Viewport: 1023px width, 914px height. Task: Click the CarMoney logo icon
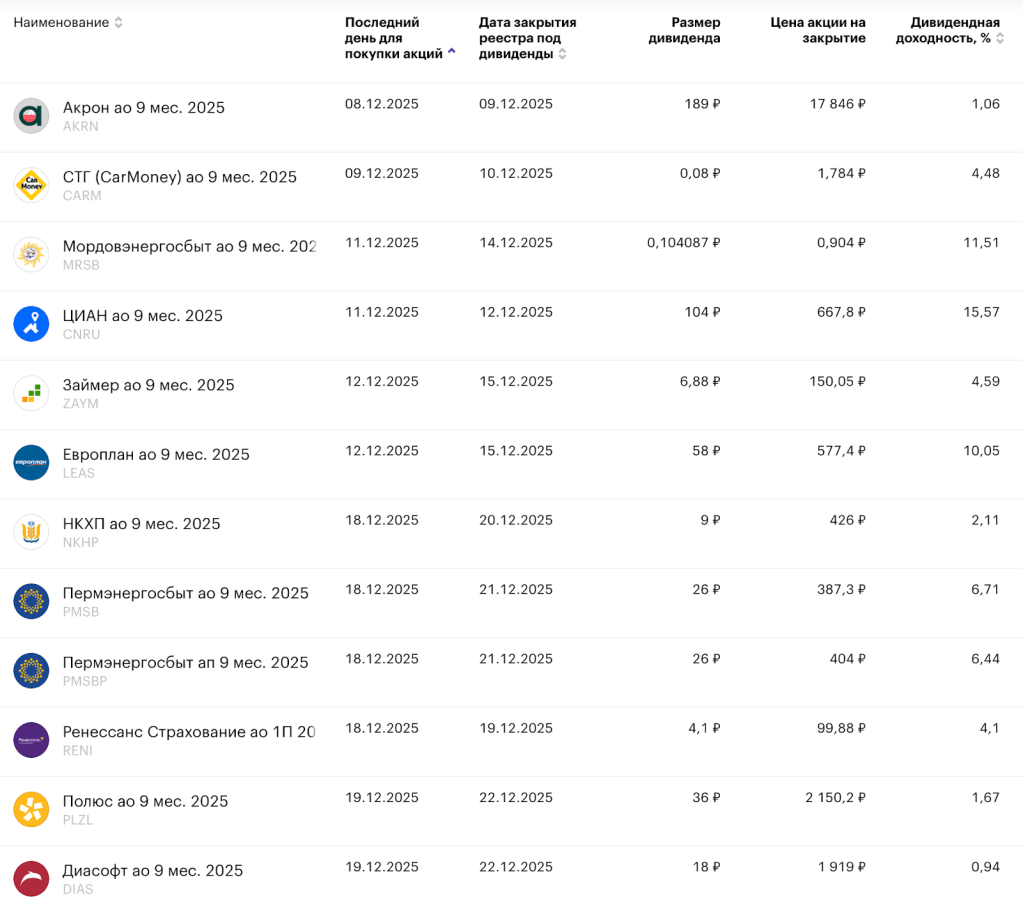[x=31, y=185]
